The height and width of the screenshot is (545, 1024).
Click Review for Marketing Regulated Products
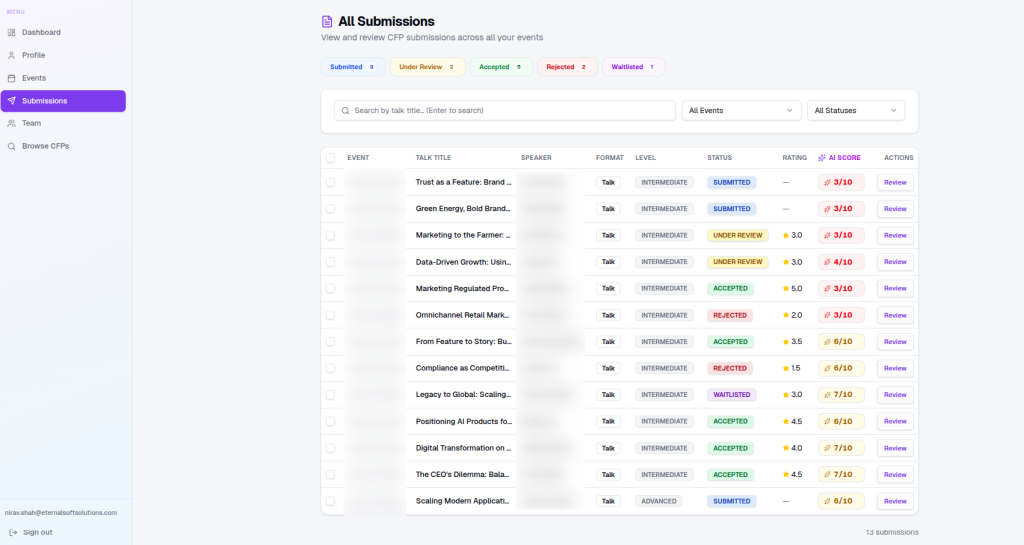[895, 288]
